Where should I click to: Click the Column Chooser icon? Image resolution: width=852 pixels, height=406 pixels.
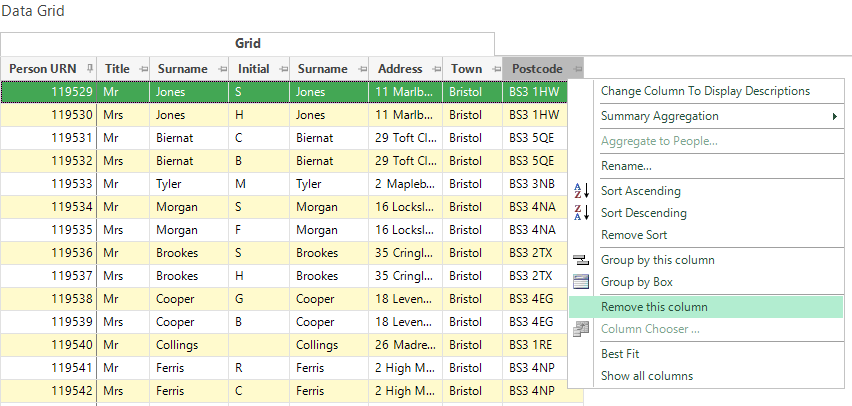coord(581,329)
